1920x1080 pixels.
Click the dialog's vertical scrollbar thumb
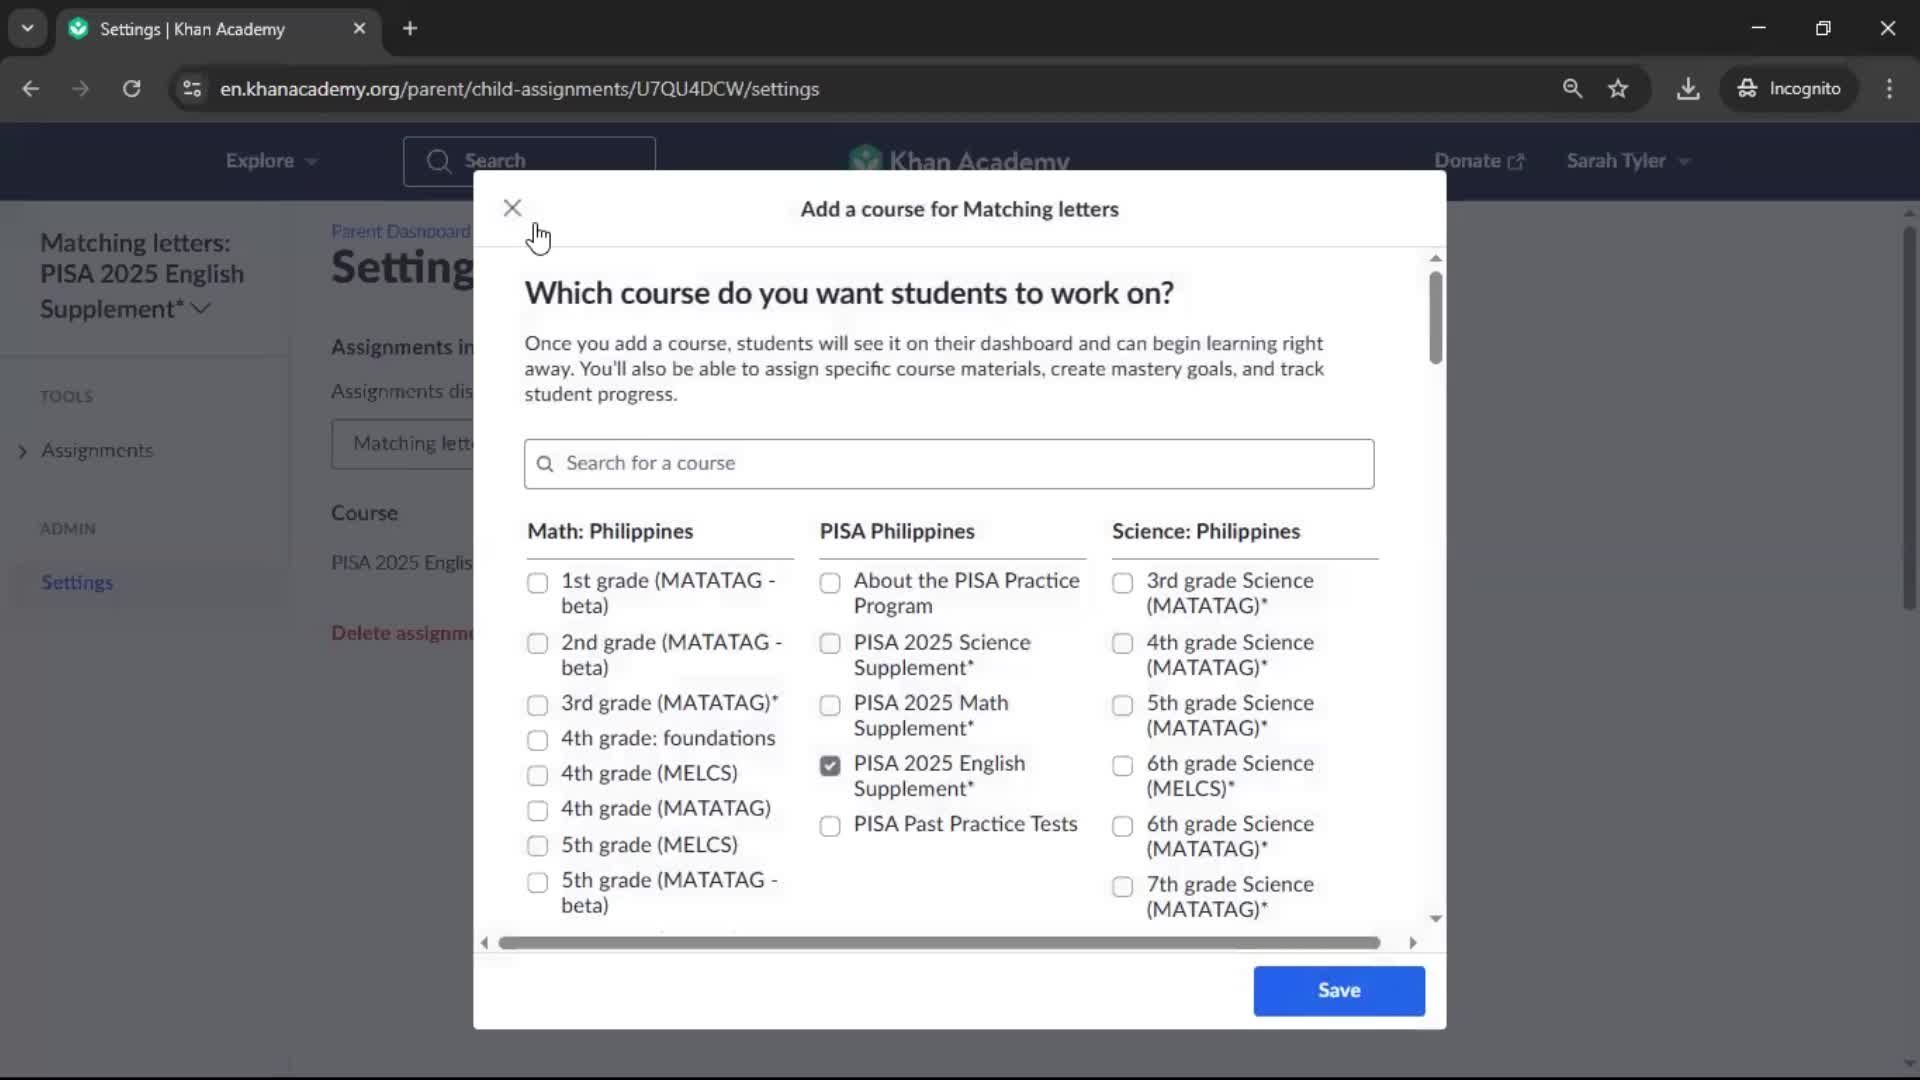click(x=1435, y=317)
